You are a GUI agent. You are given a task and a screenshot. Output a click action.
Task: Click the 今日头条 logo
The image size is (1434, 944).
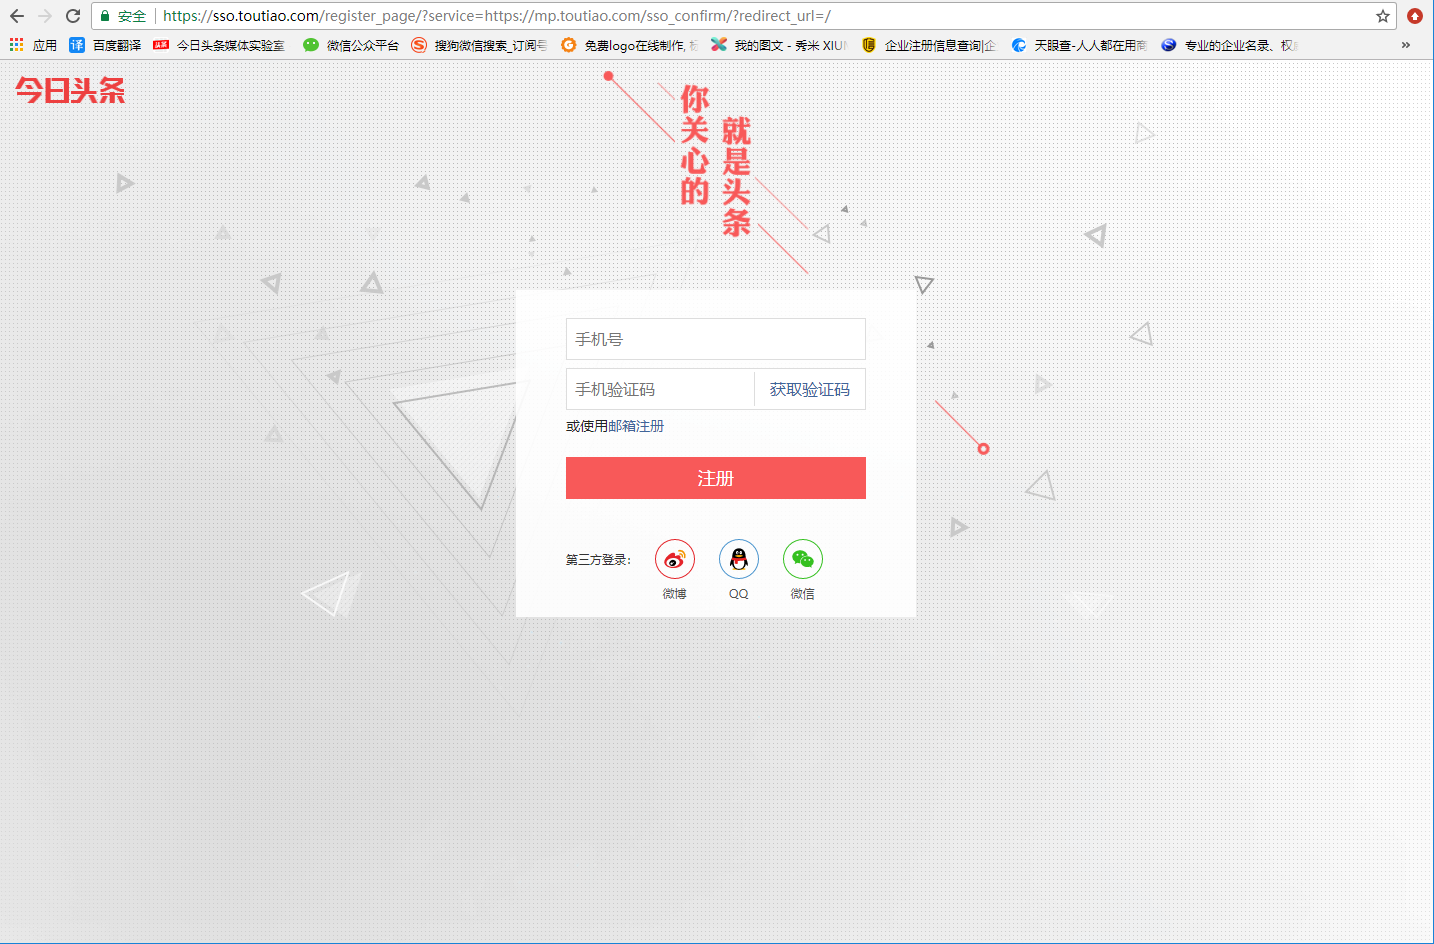coord(70,91)
